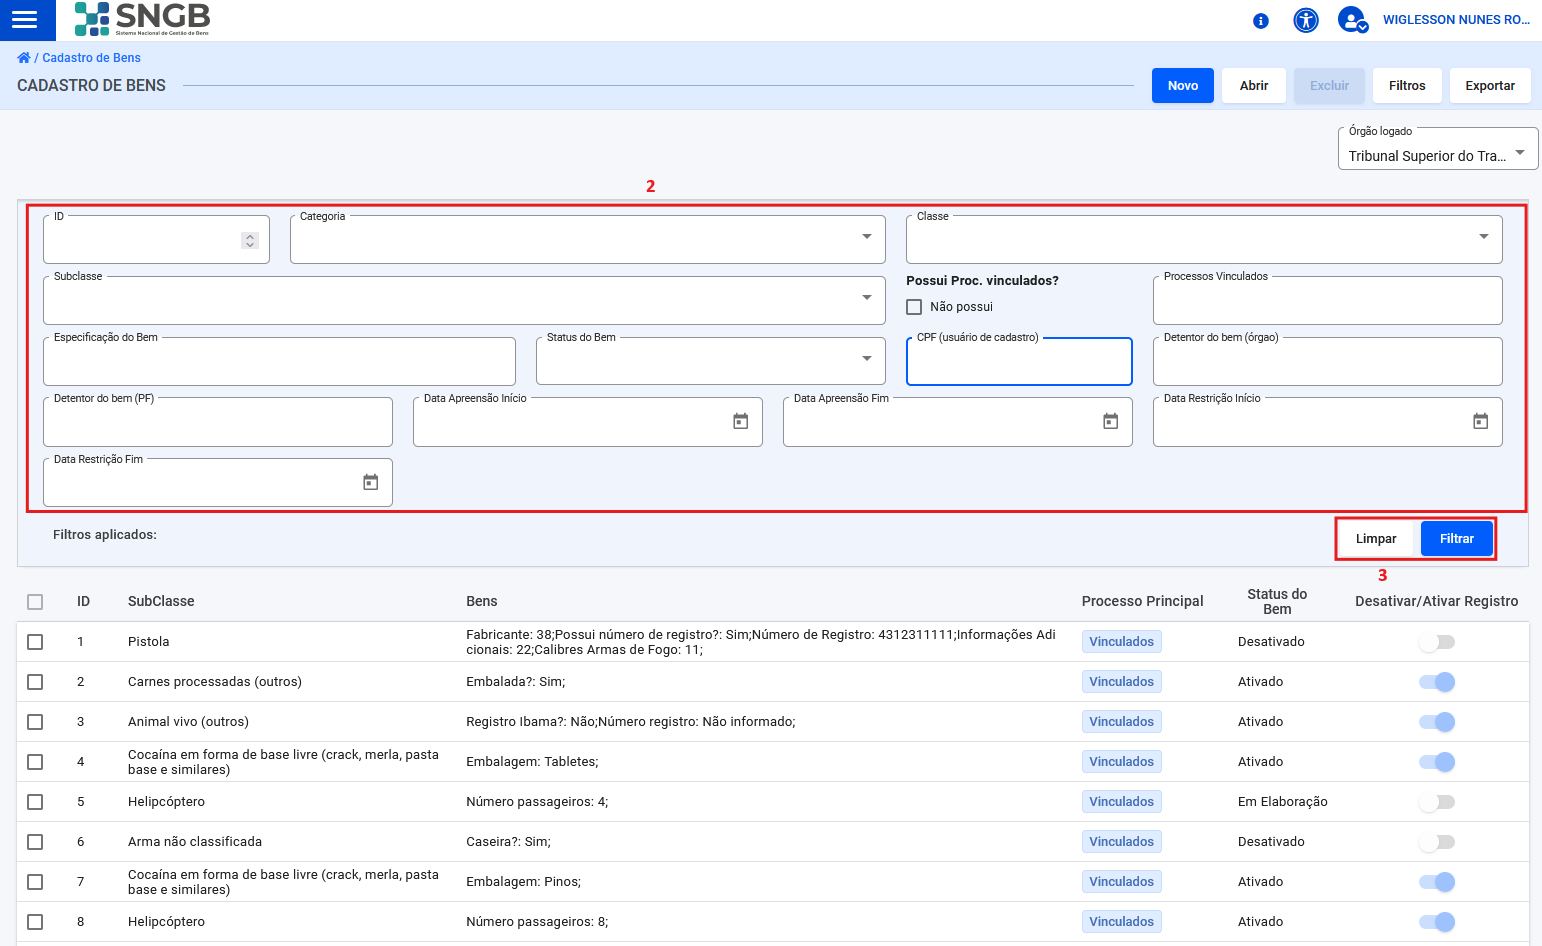Screen dimensions: 1542x946
Task: Select the checkbox for Animal vivo row
Action: coord(35,722)
